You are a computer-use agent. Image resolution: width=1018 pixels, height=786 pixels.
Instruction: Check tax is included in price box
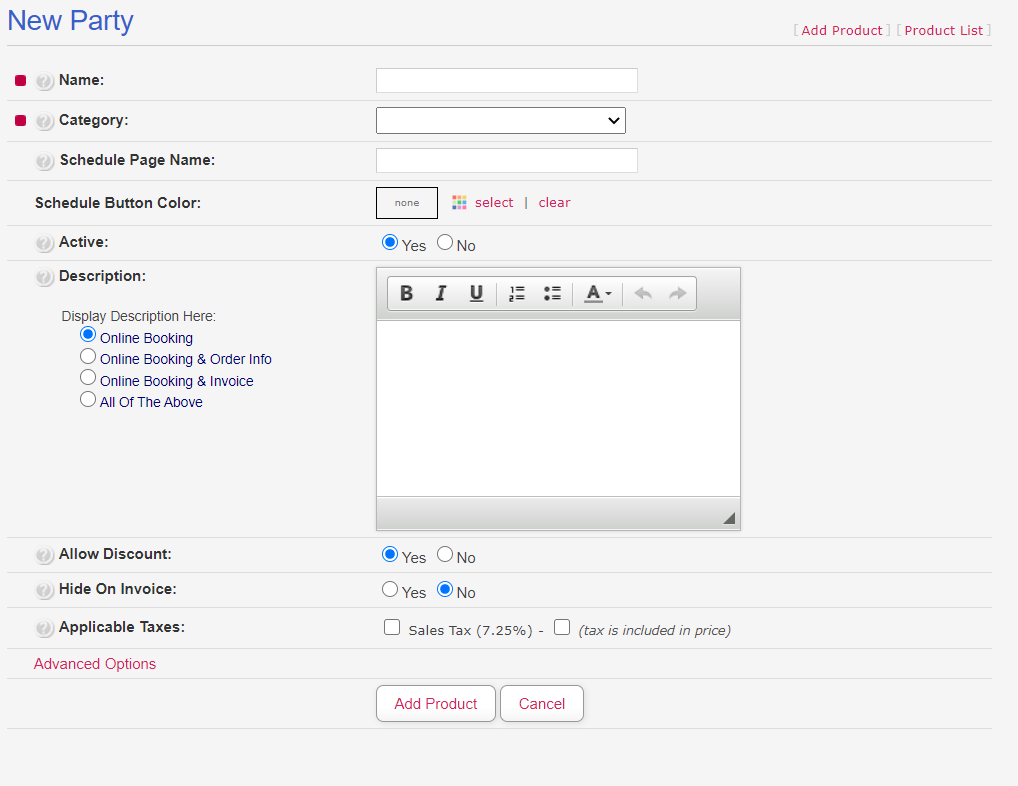coord(562,627)
